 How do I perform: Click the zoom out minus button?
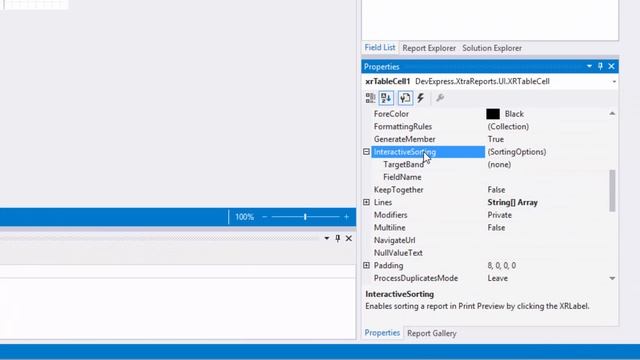pos(264,217)
